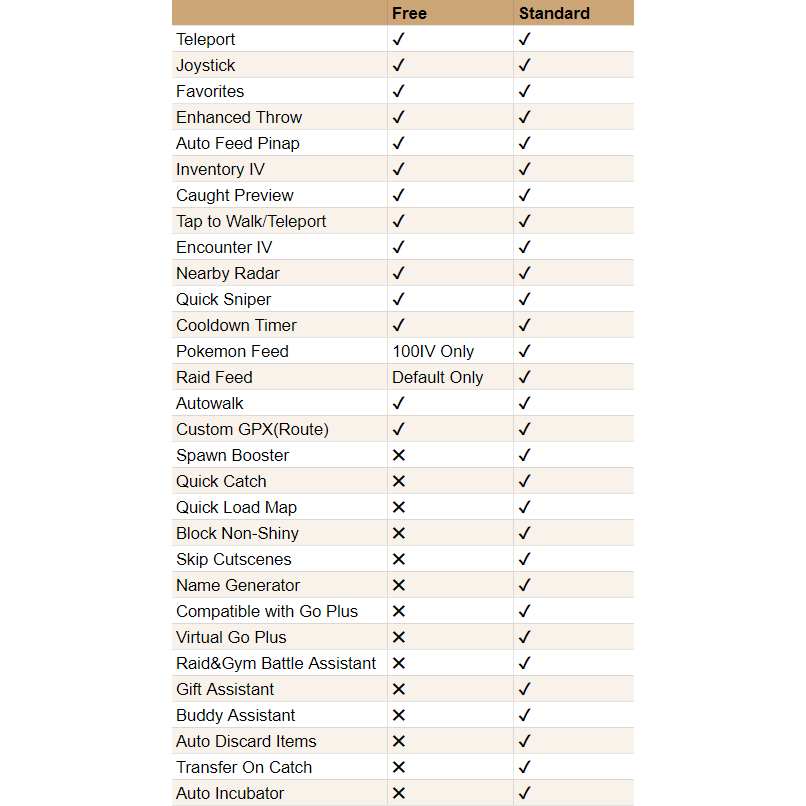Click the '100IV Only' cell text
Screen dimensions: 806x806
[433, 352]
